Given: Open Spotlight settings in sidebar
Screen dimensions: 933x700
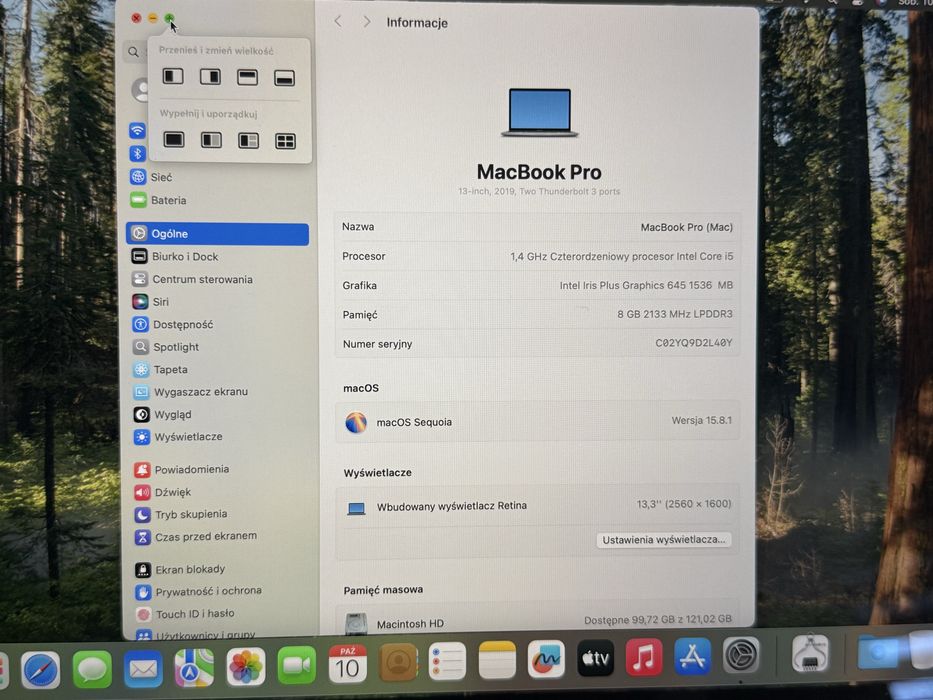Looking at the screenshot, I should point(218,347).
